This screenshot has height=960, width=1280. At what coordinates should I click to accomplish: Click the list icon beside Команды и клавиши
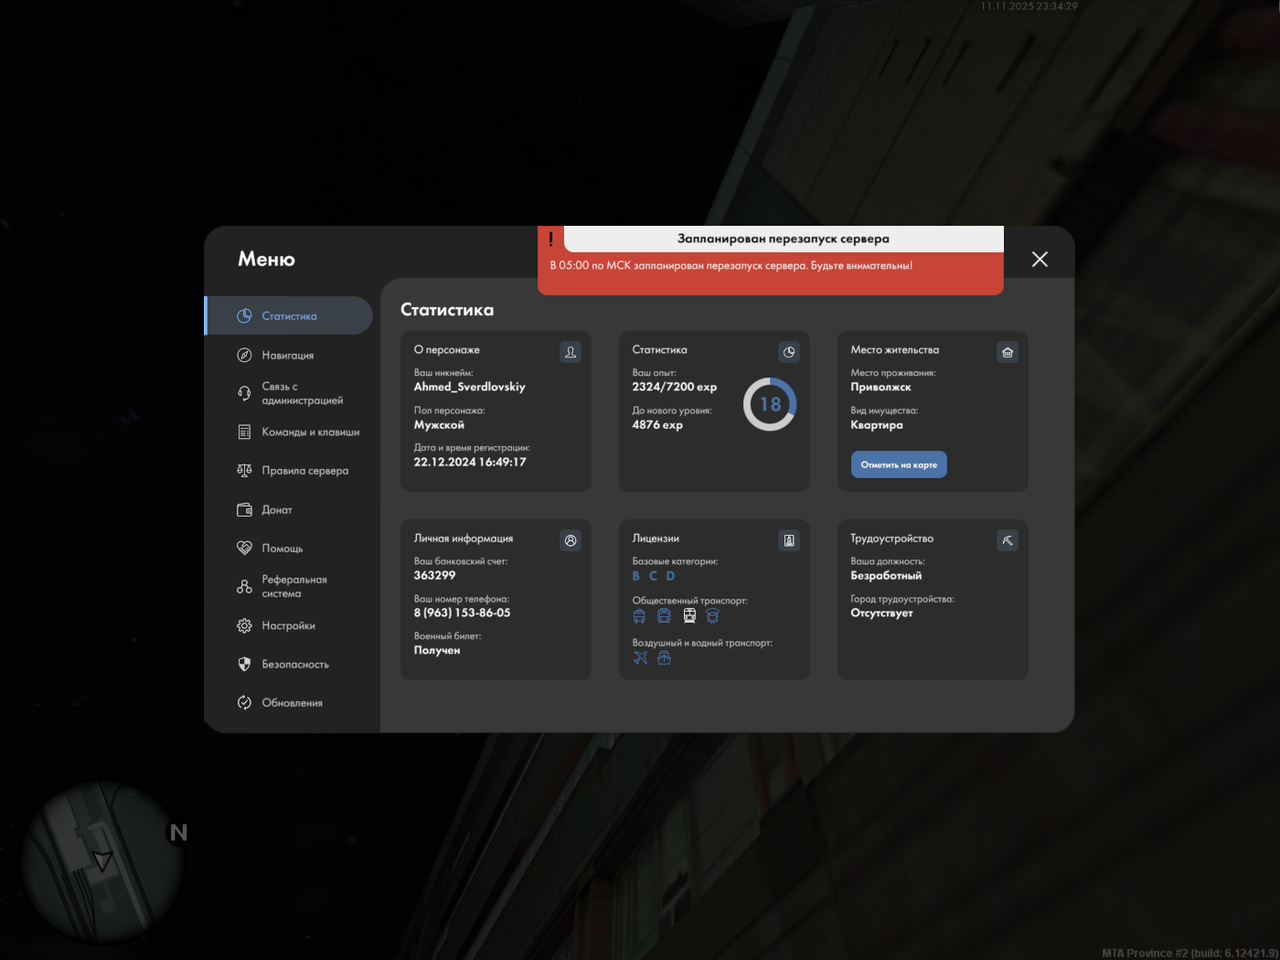pos(244,432)
